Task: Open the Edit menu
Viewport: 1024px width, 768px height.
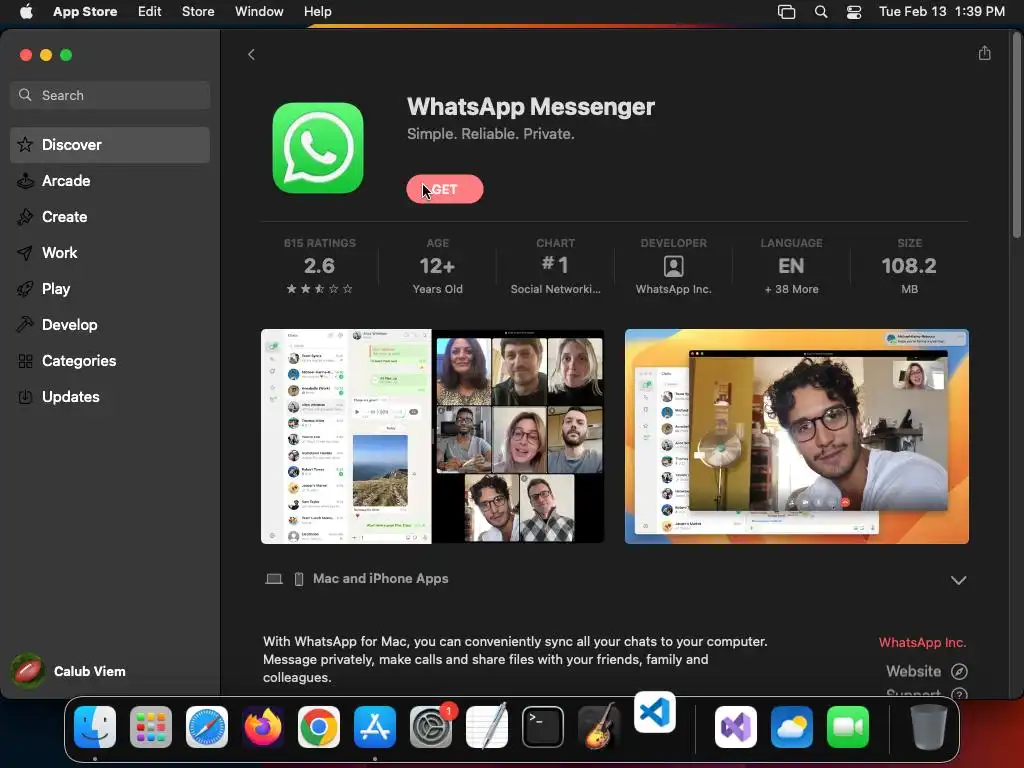Action: point(150,12)
